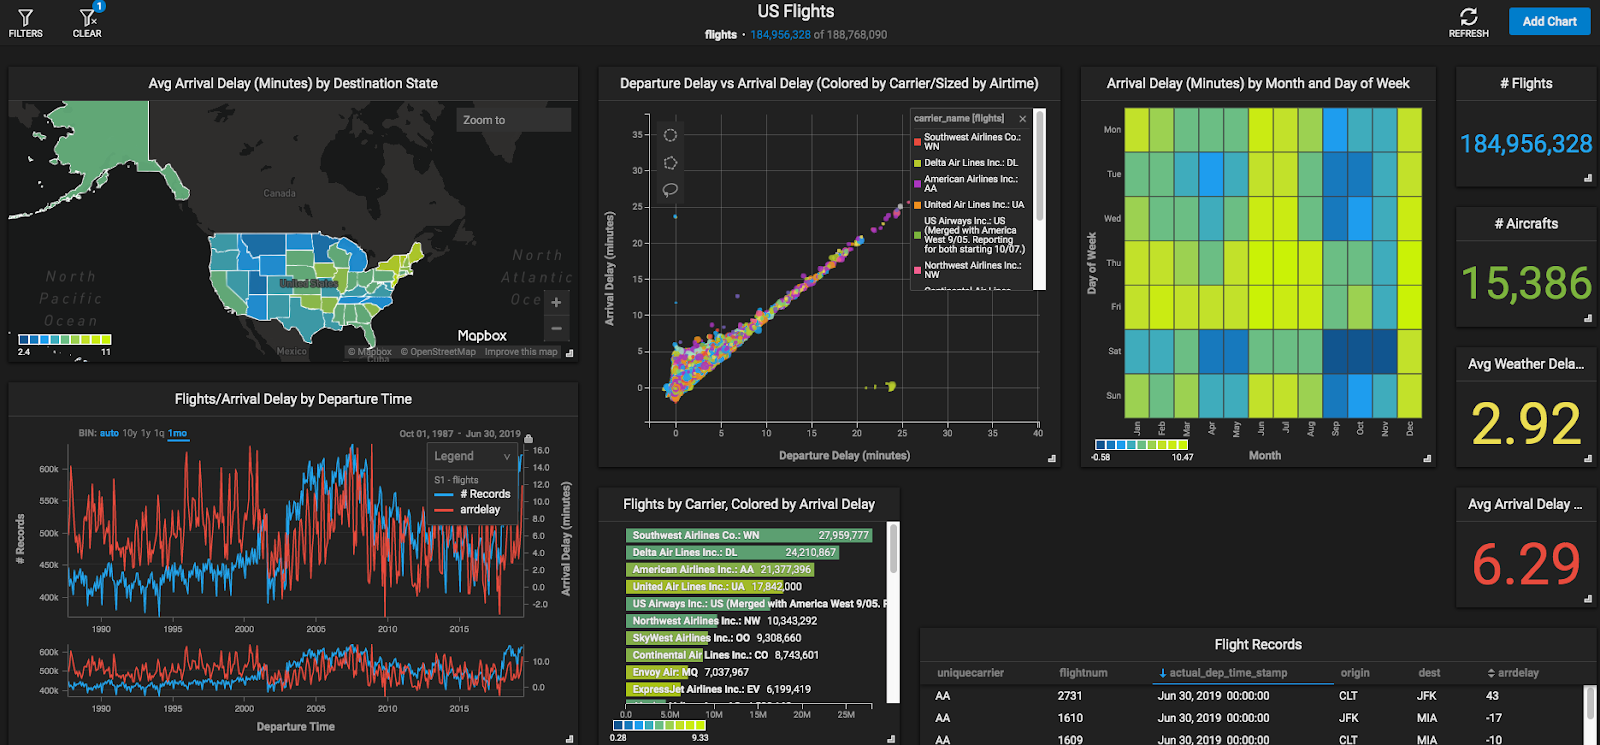The width and height of the screenshot is (1600, 745).
Task: Set bin to 1mo
Action: (x=177, y=433)
